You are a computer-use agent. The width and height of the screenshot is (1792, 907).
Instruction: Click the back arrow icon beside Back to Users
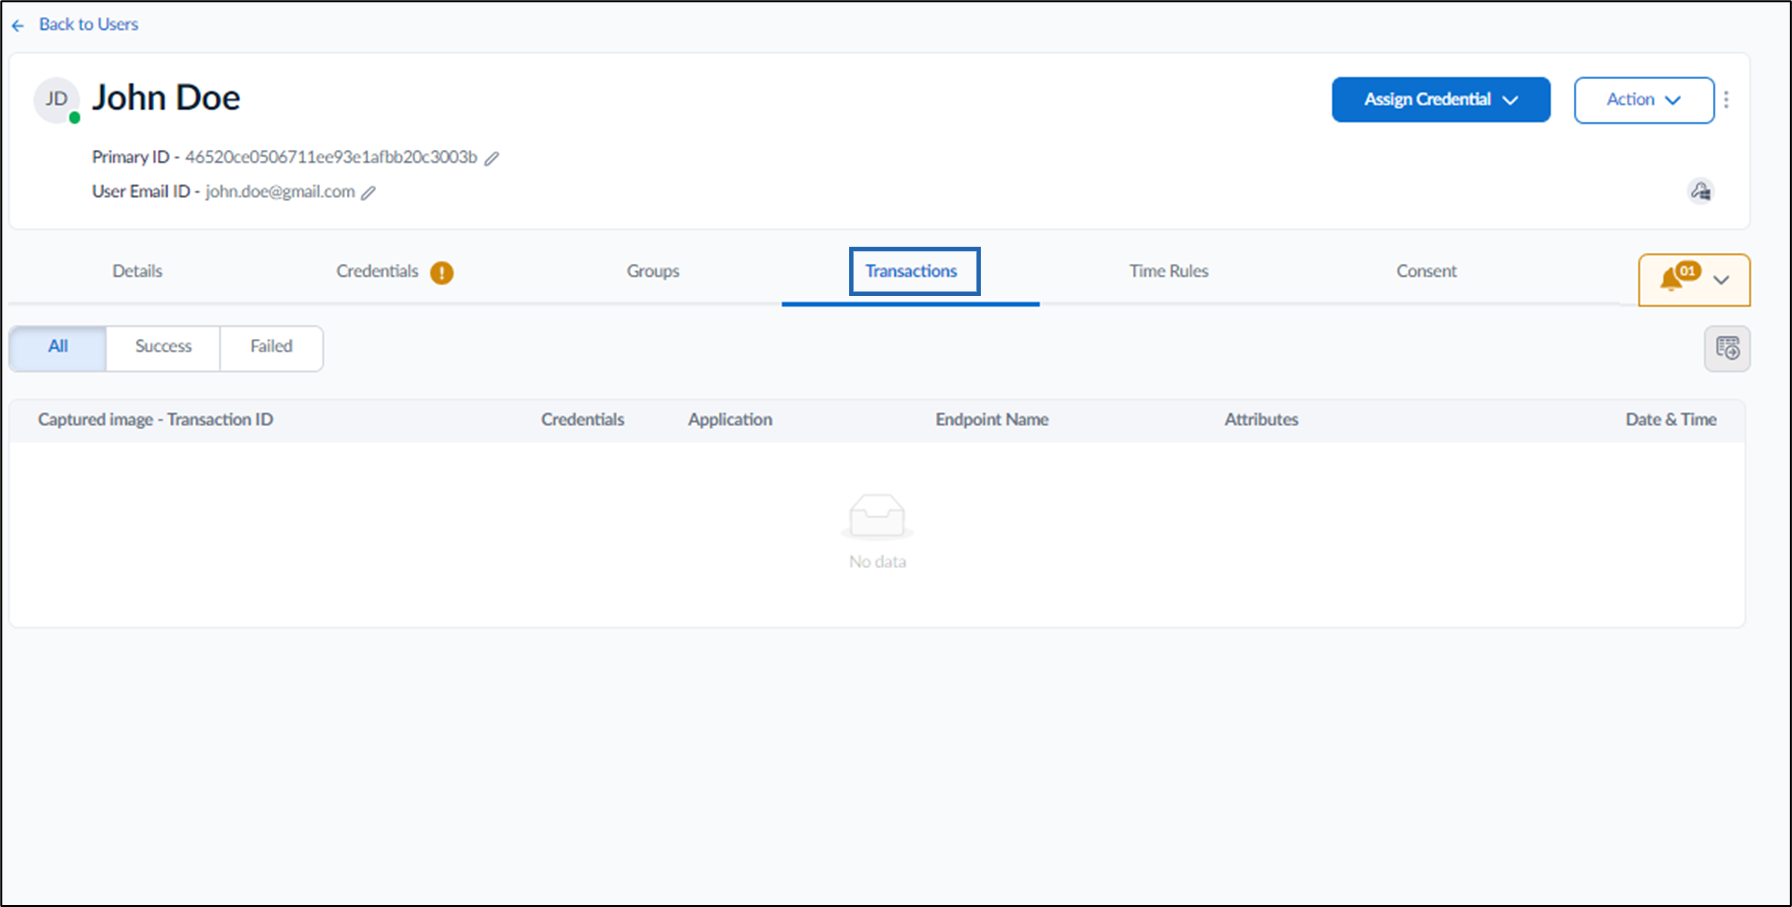[x=18, y=25]
